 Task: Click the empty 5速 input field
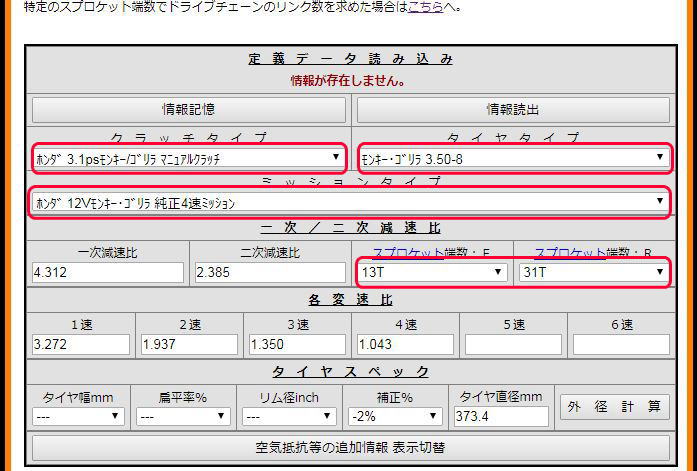pos(513,344)
